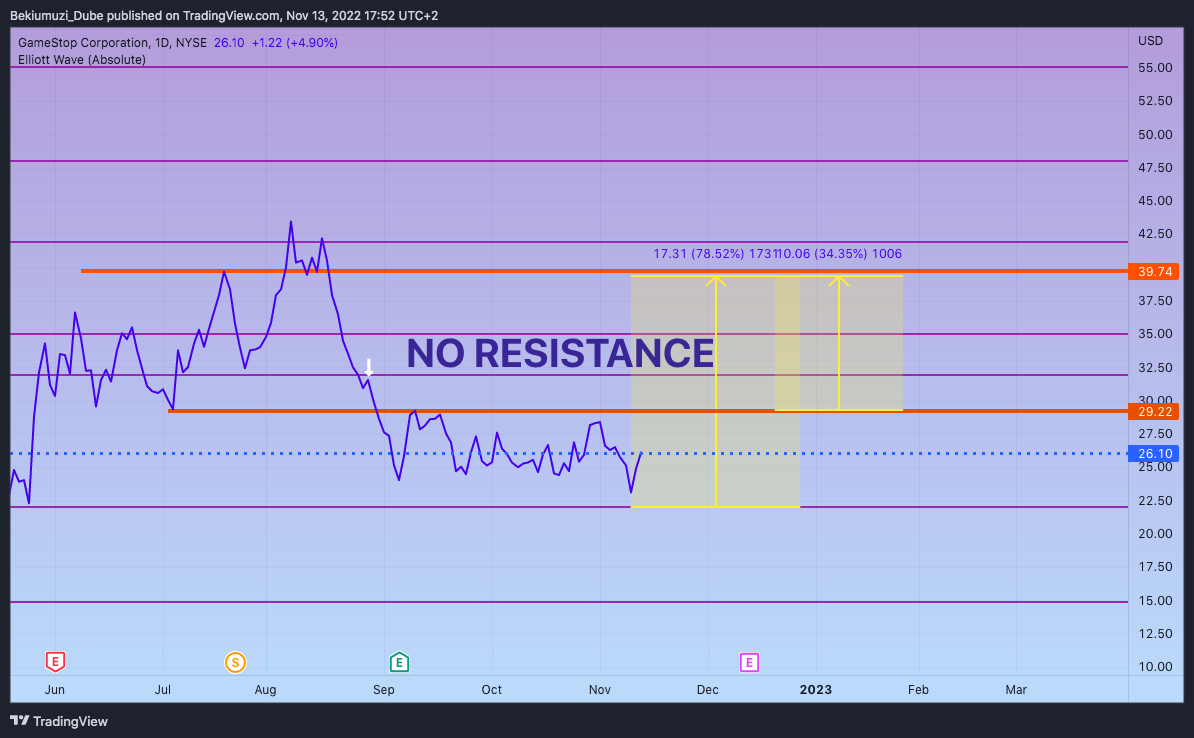Click the 39.74 orange price label
This screenshot has height=738, width=1194.
pyautogui.click(x=1154, y=272)
